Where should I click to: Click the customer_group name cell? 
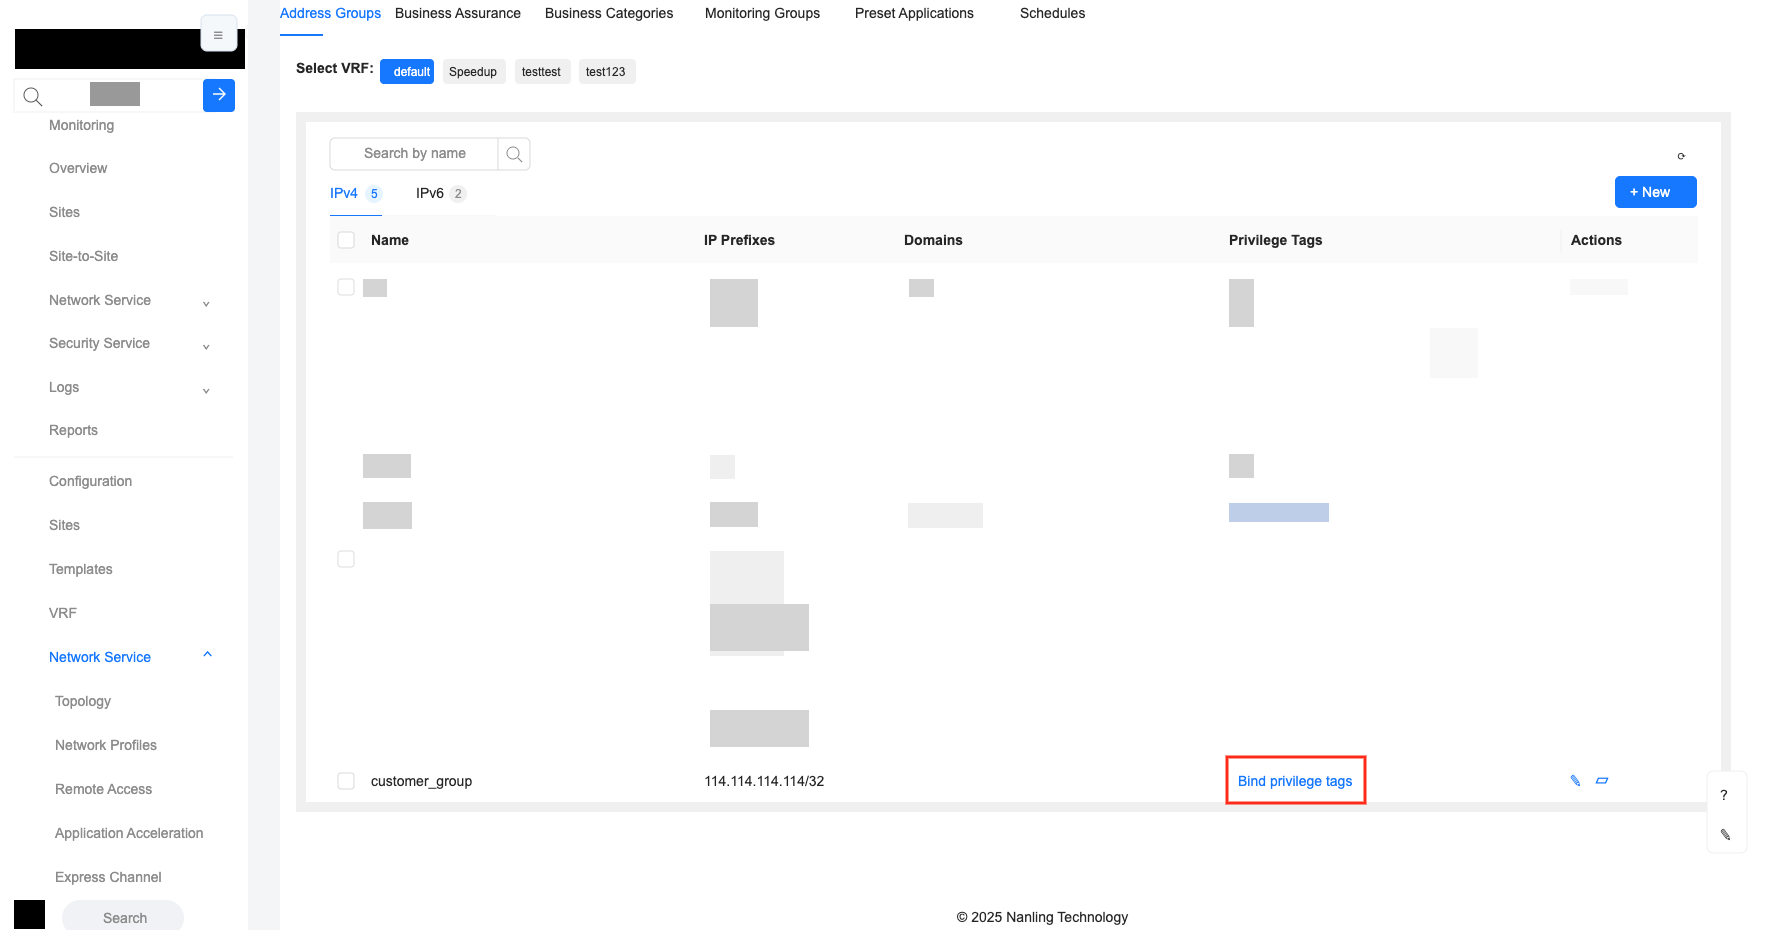421,781
